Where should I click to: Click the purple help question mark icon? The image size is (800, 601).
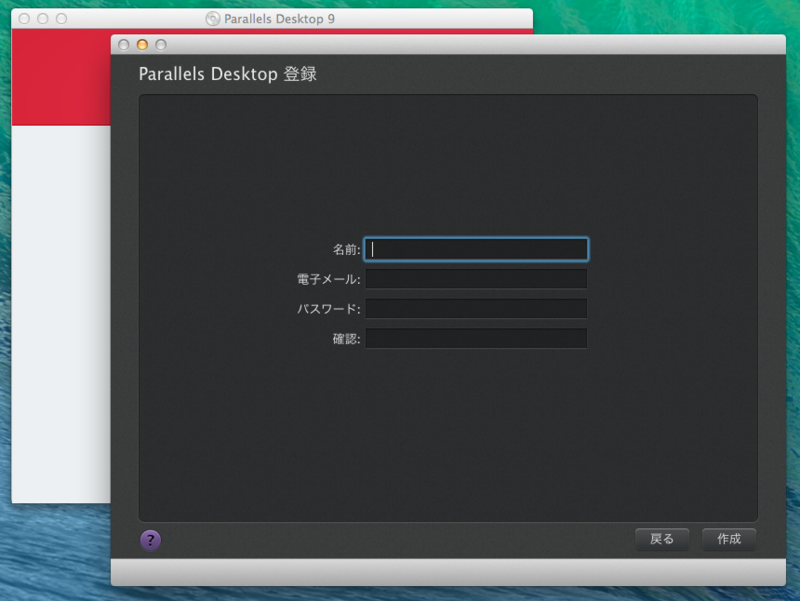(150, 540)
